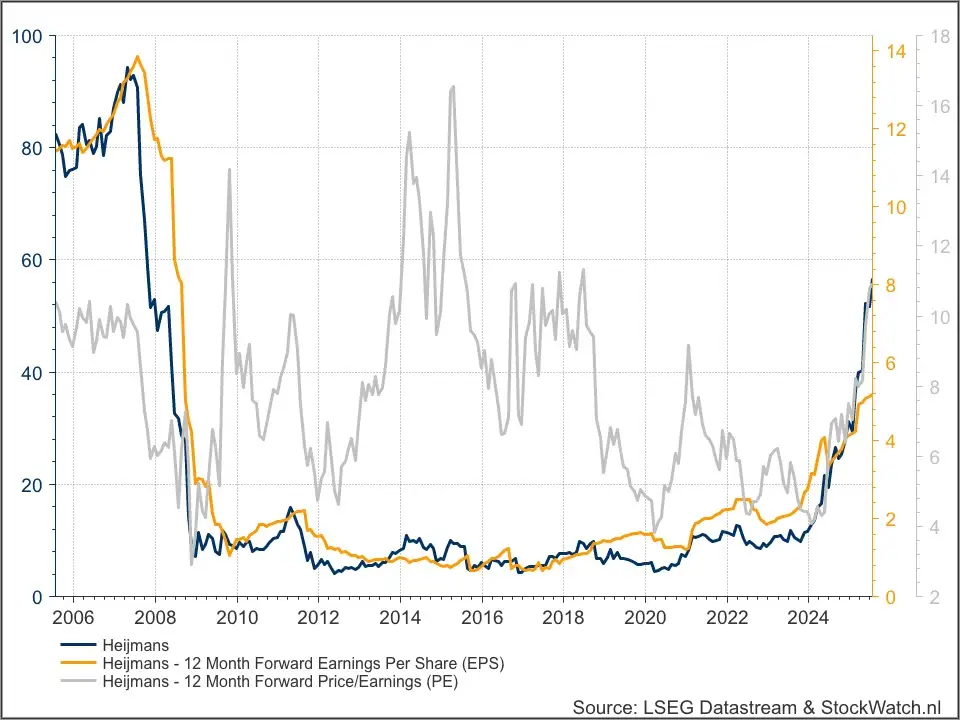Click the grey 4 label on the PE axis
Screen dimensions: 960x720
[x=935, y=527]
